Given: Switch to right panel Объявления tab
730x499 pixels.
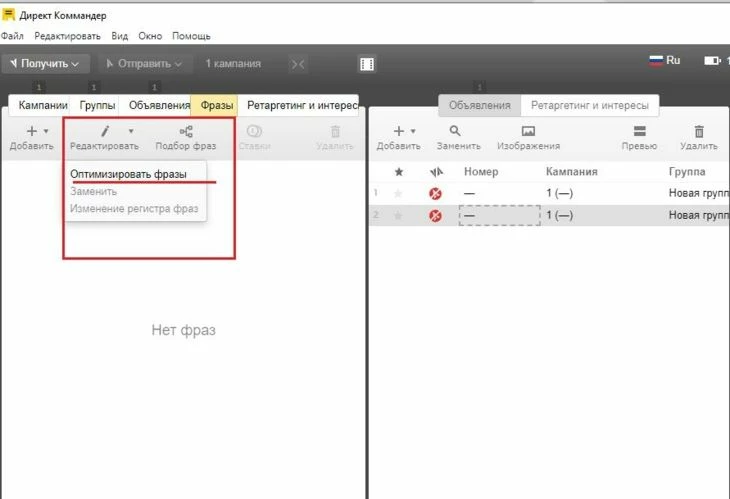Looking at the screenshot, I should tap(480, 106).
